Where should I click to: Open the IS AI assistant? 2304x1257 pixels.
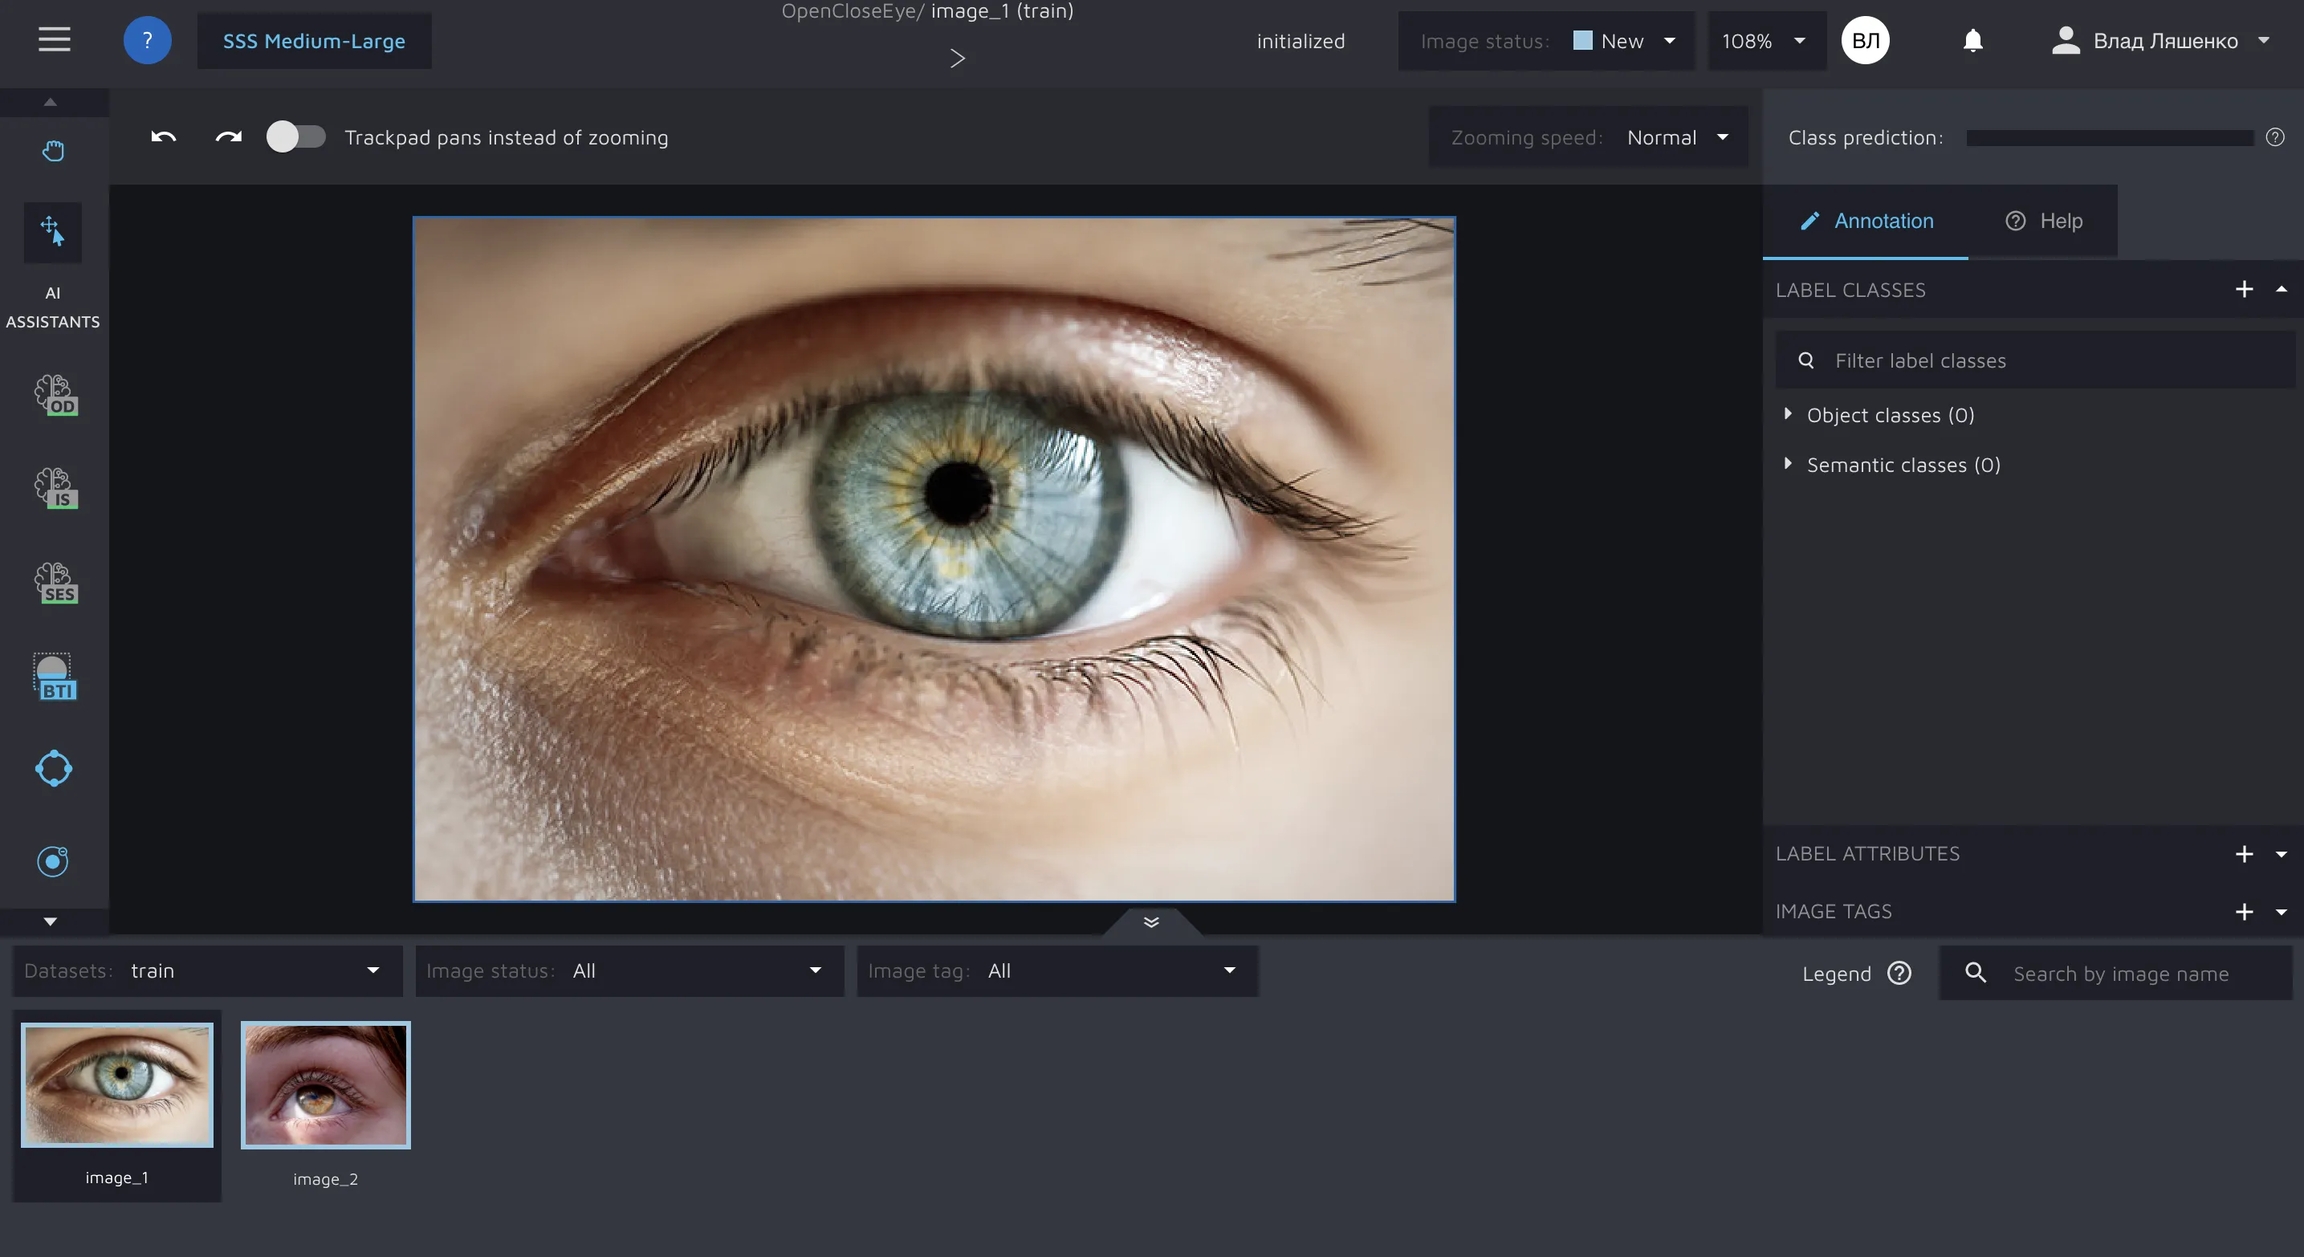[56, 489]
